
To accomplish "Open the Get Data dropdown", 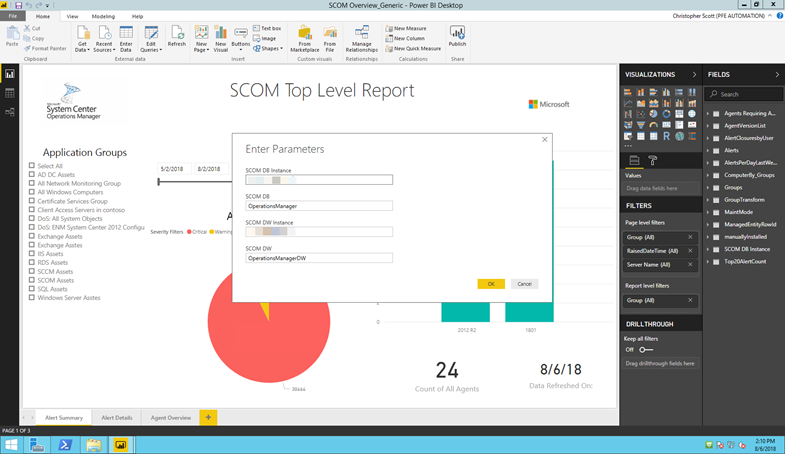I will 82,39.
